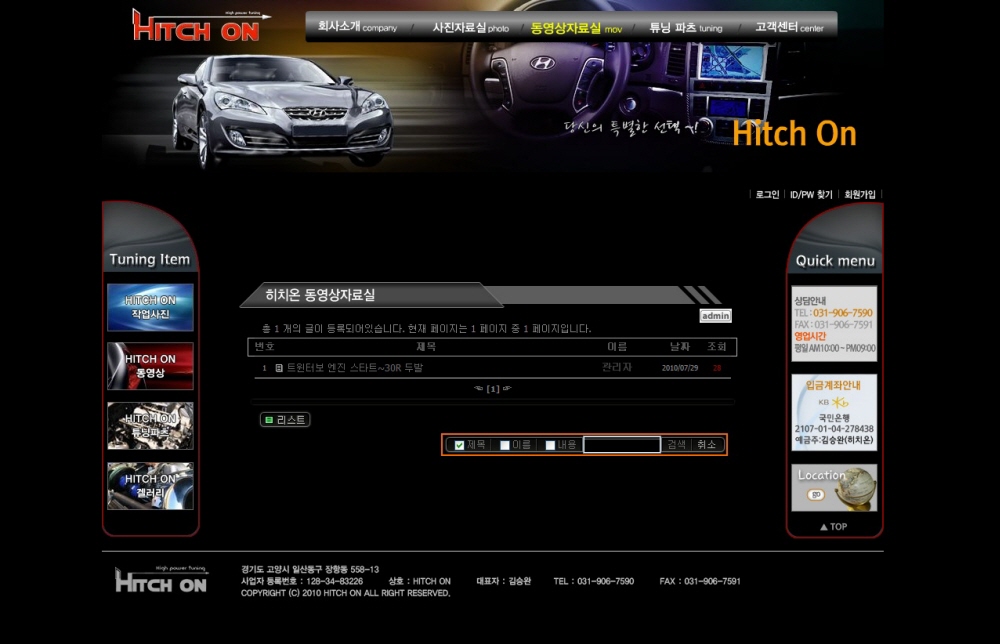This screenshot has height=644, width=1000.
Task: Tick the 내용 search checkbox
Action: tap(550, 445)
